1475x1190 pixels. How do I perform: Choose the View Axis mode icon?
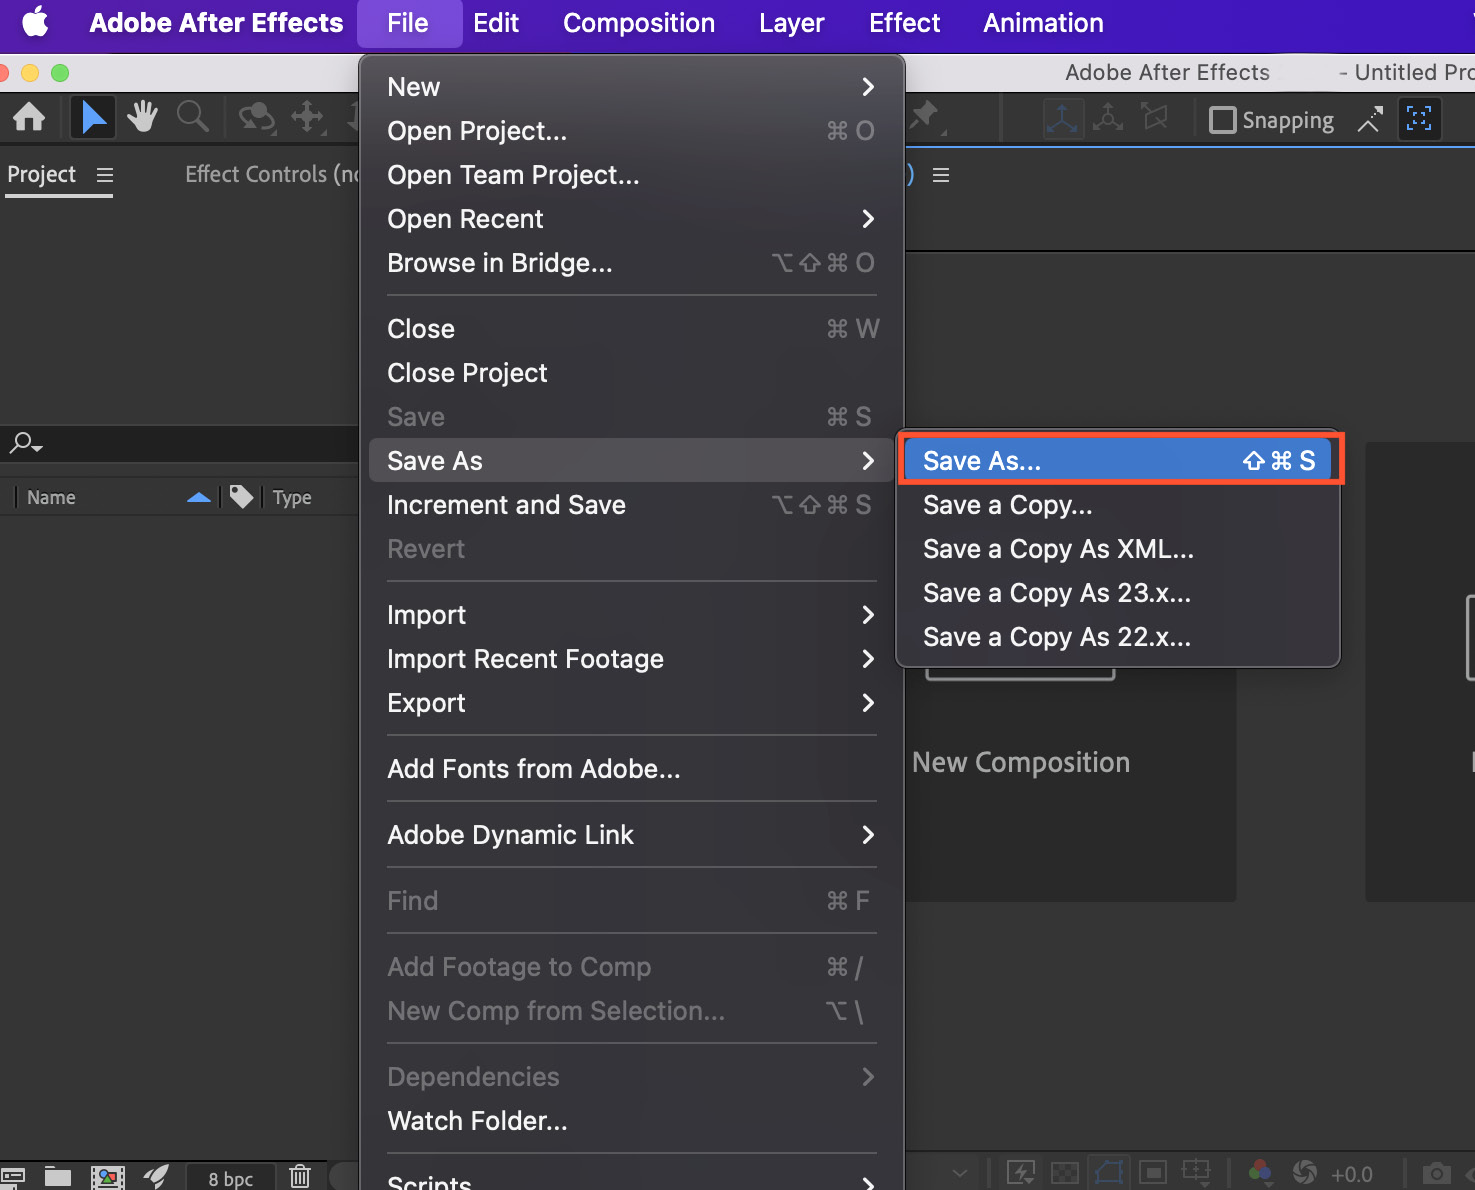[1155, 118]
